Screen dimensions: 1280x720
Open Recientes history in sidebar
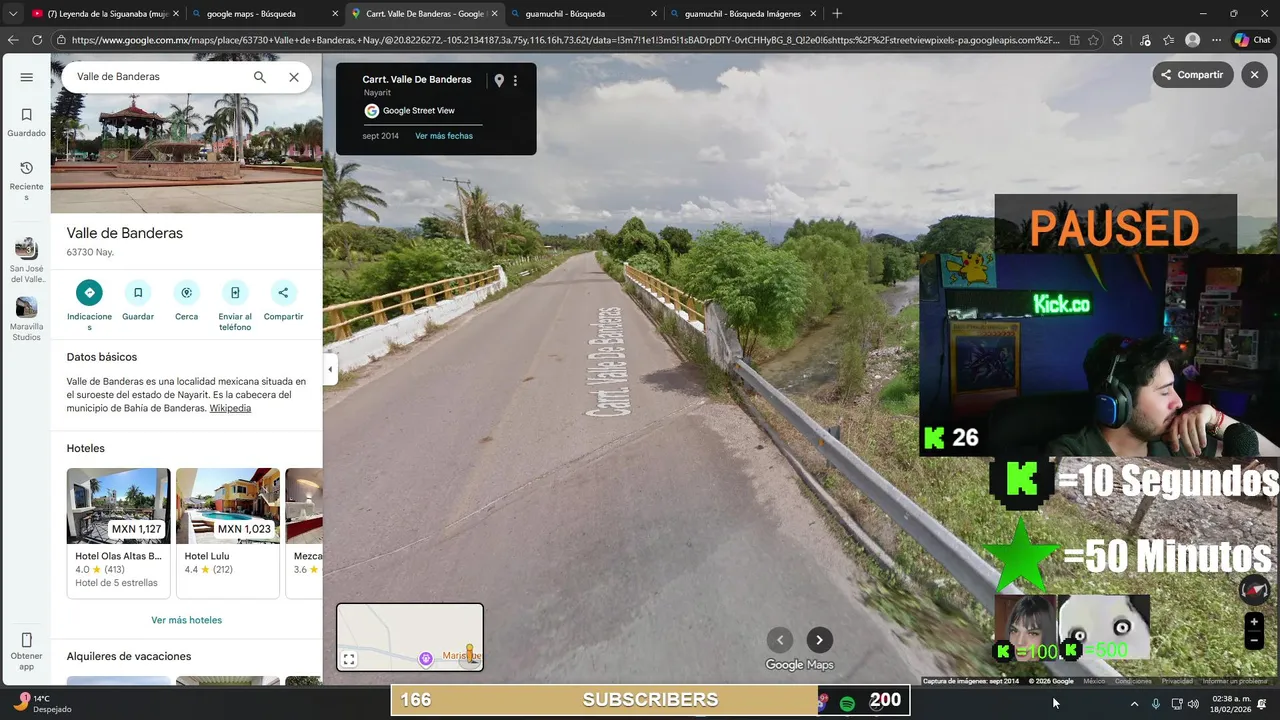[x=27, y=180]
